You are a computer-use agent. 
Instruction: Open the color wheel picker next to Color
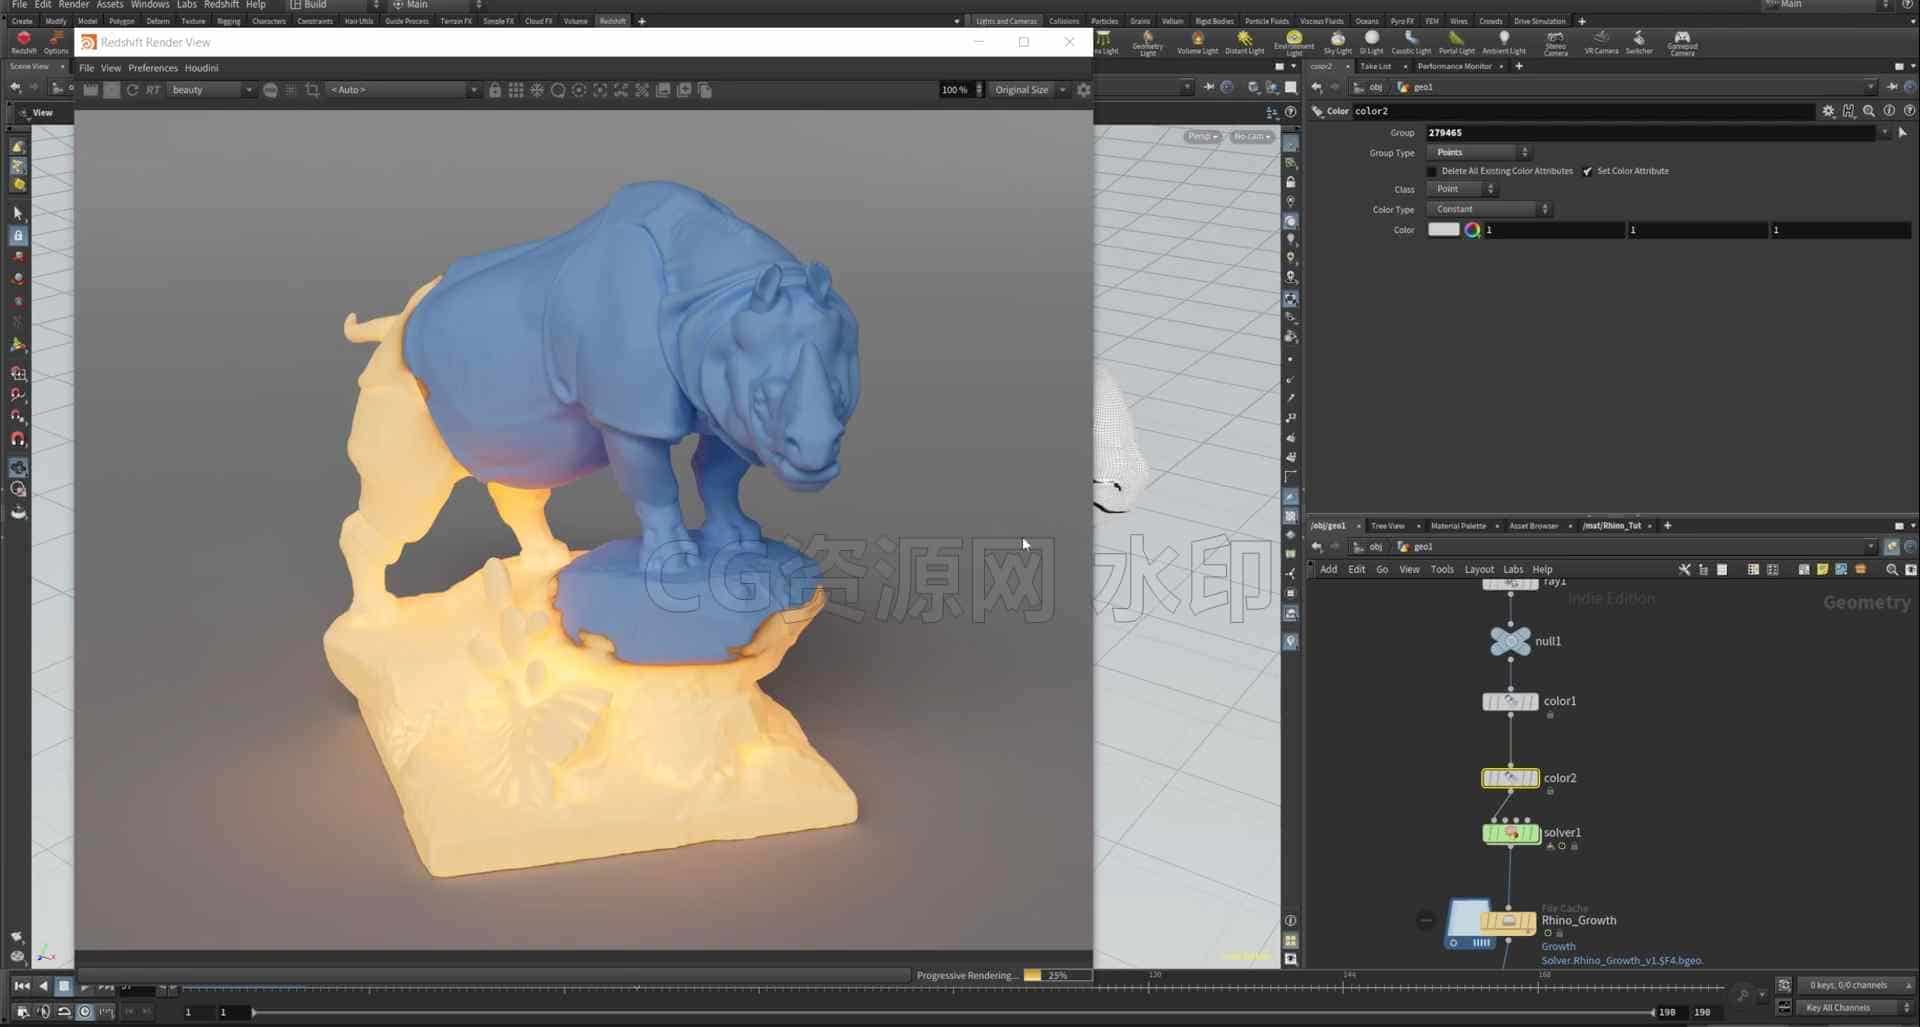click(x=1472, y=230)
